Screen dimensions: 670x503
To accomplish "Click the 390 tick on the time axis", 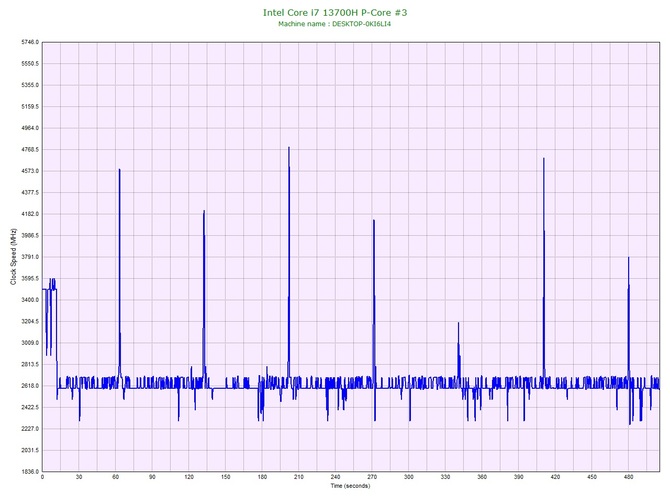I will 519,477.
